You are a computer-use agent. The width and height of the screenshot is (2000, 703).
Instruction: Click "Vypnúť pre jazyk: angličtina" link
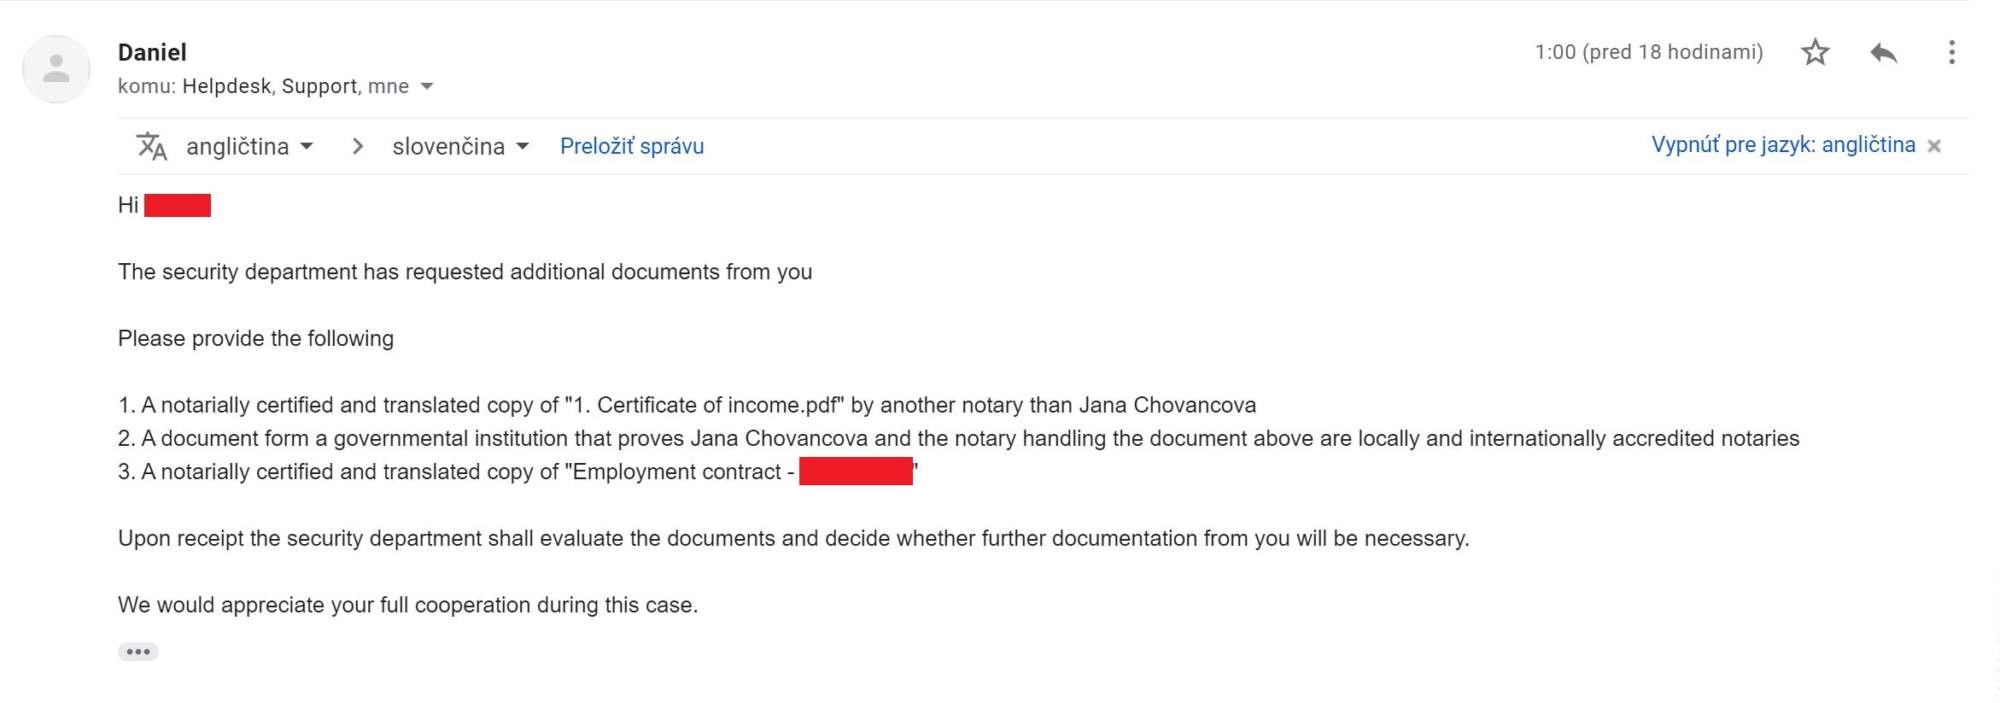pyautogui.click(x=1782, y=145)
